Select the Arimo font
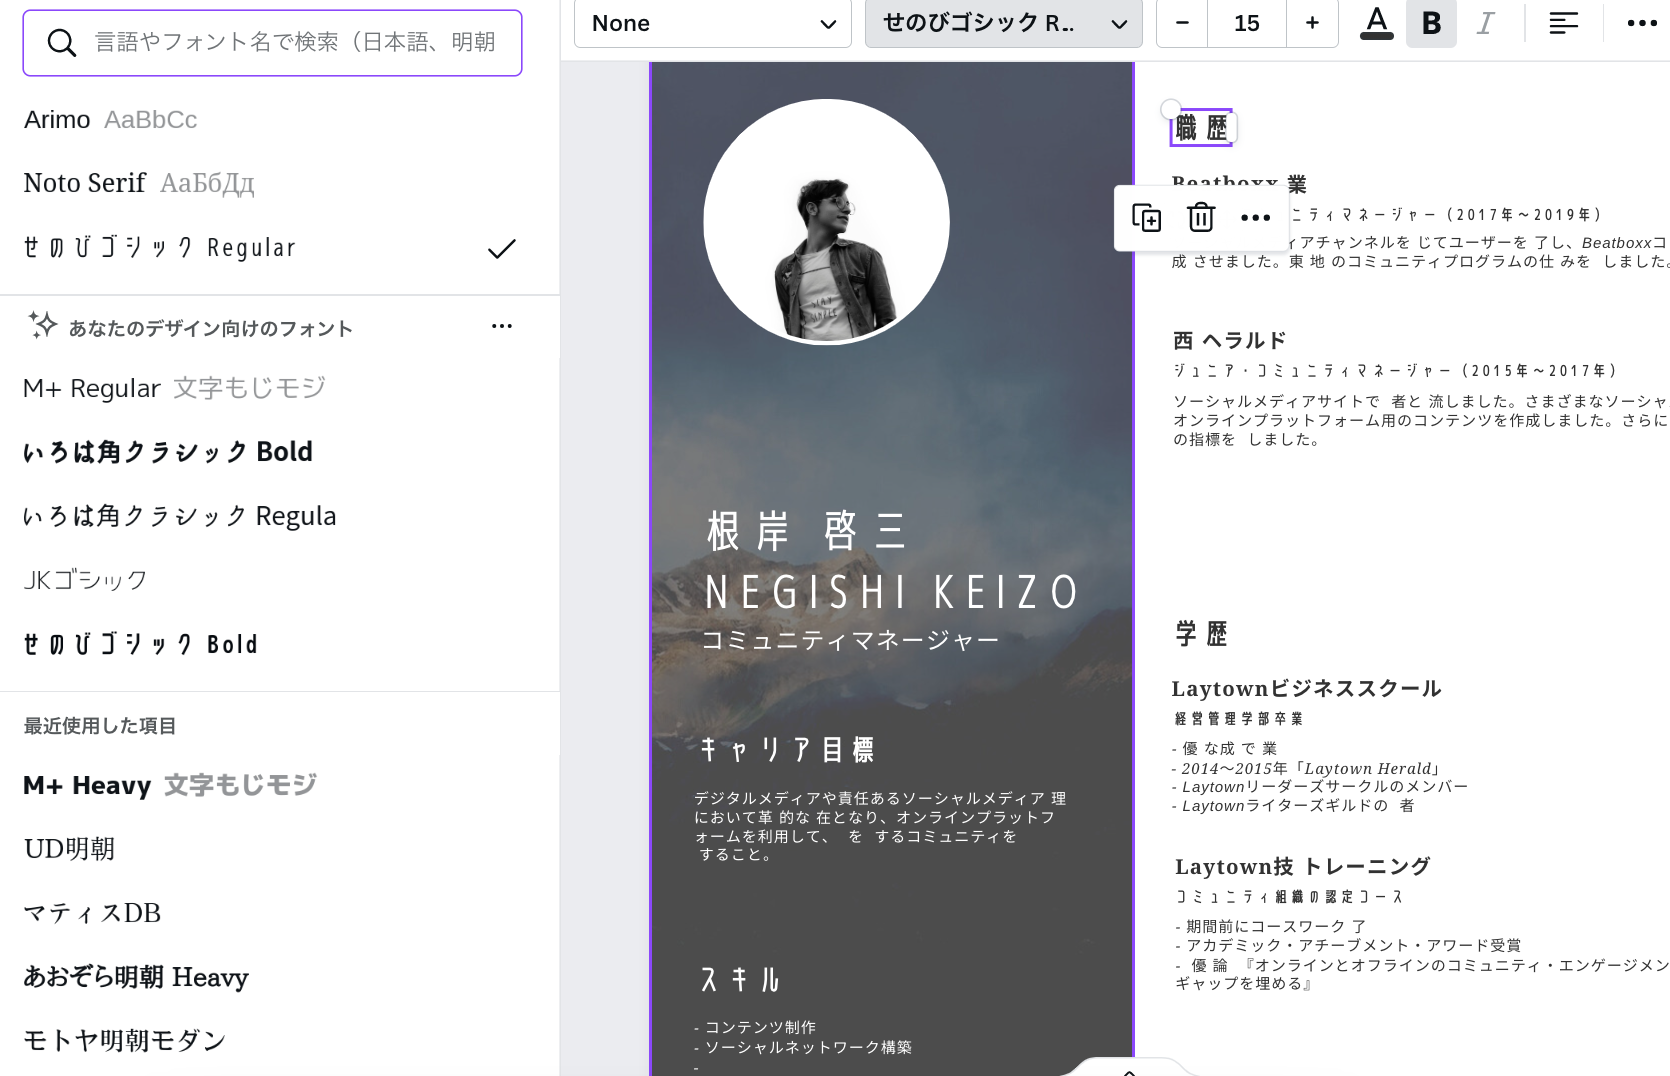 coord(110,119)
